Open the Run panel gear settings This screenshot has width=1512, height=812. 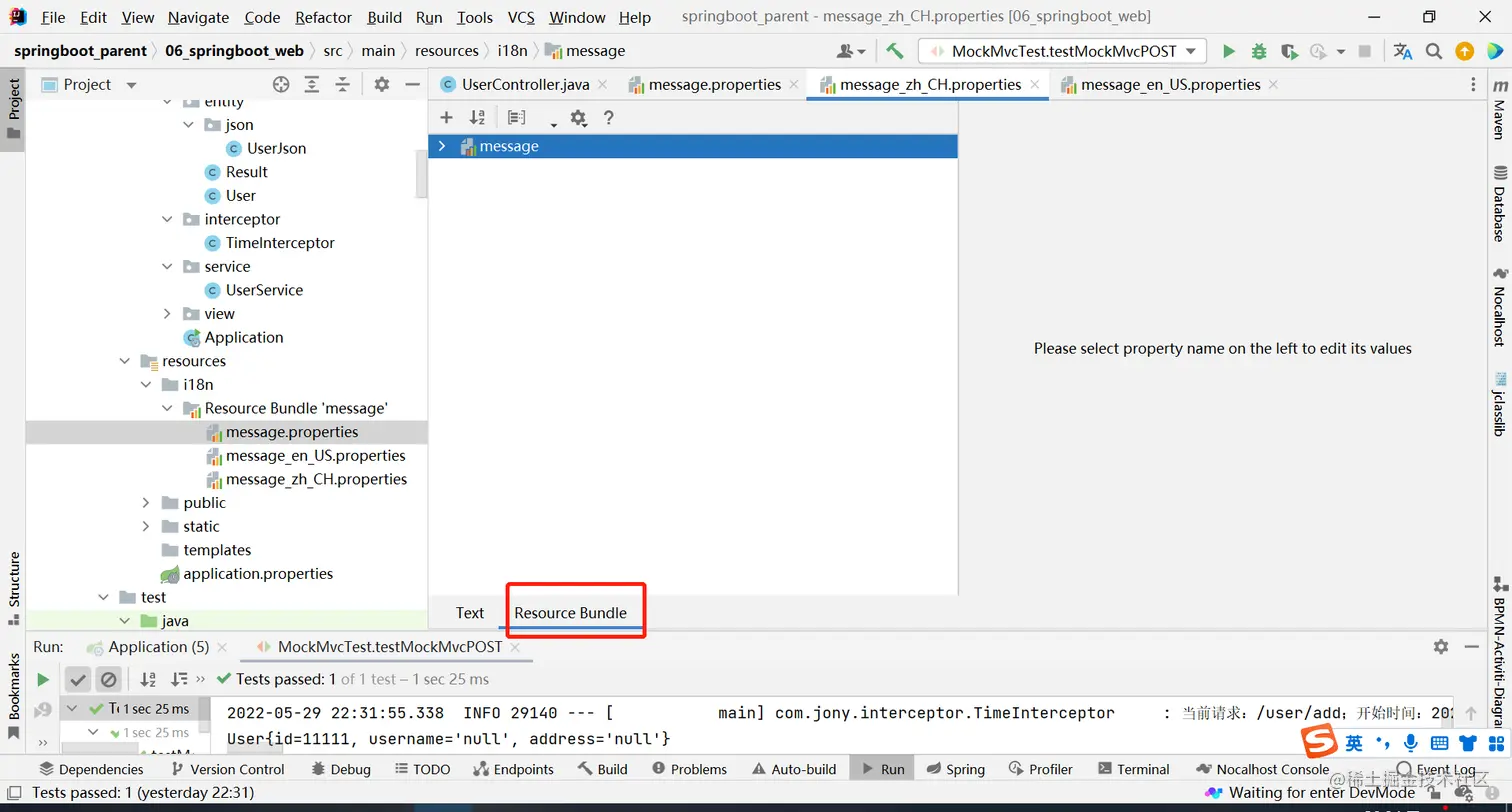tap(1441, 647)
